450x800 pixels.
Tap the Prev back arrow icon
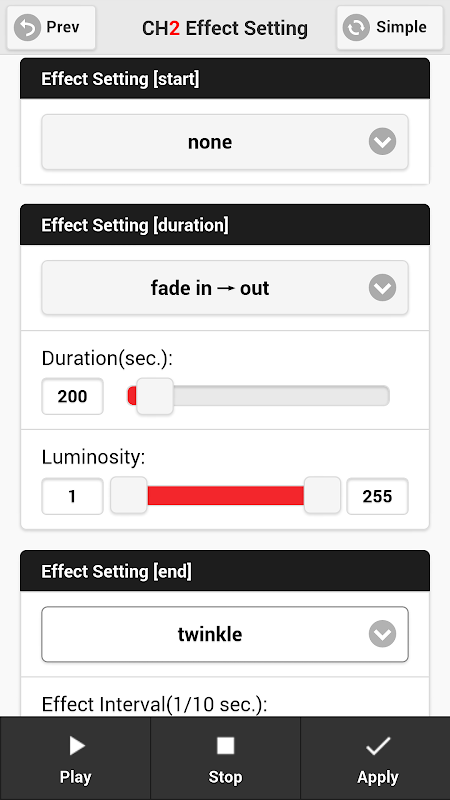[27, 28]
